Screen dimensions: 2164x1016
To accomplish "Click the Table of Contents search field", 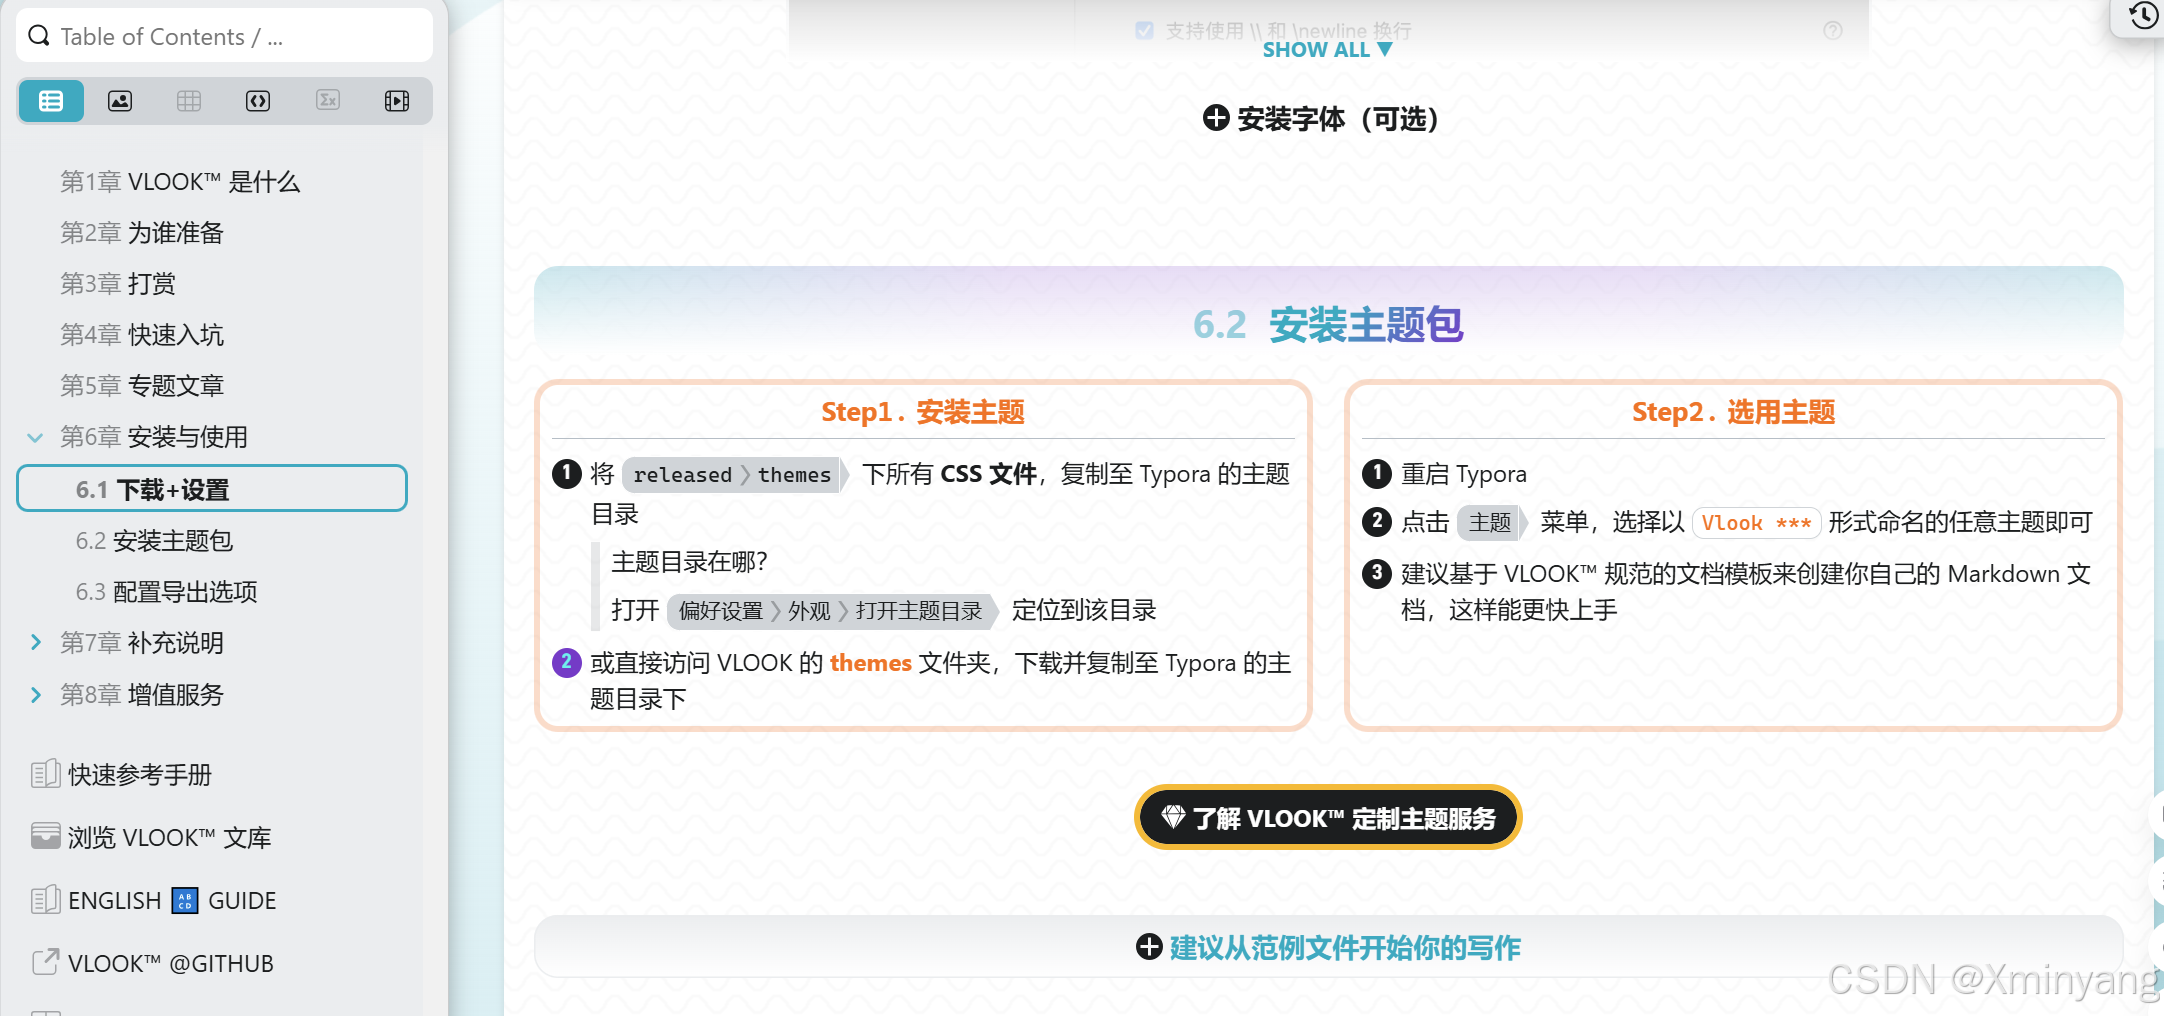I will (x=225, y=36).
